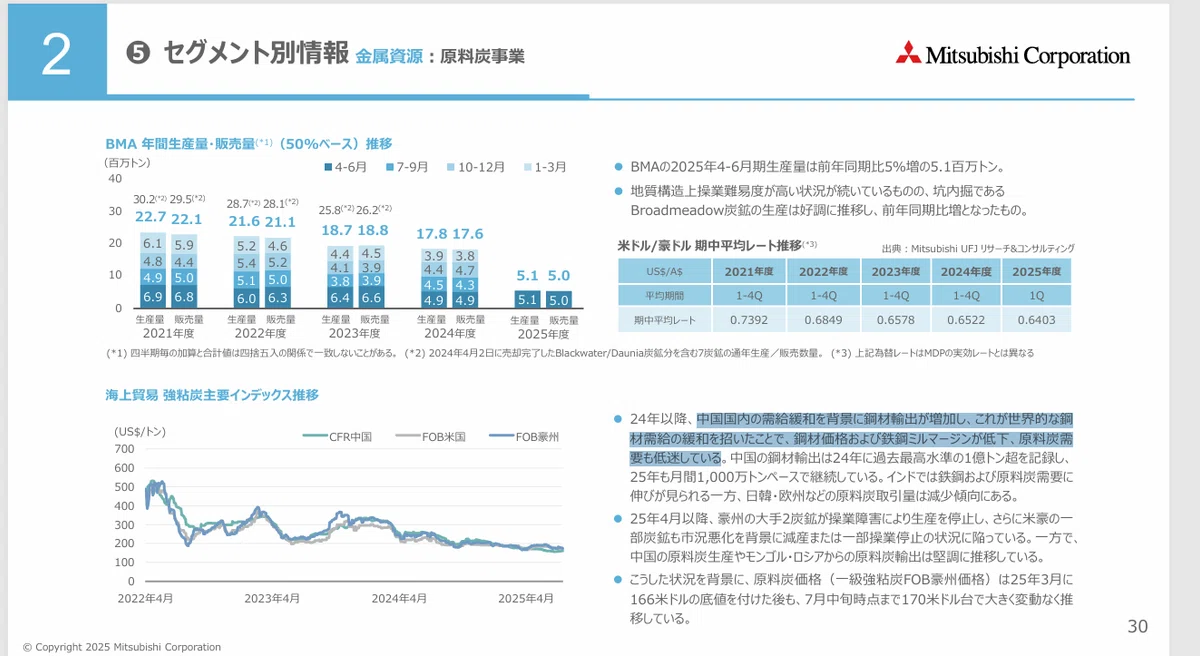Screen dimensions: 1200x656
Task: Click the 期中平均レート row label cell
Action: (664, 320)
